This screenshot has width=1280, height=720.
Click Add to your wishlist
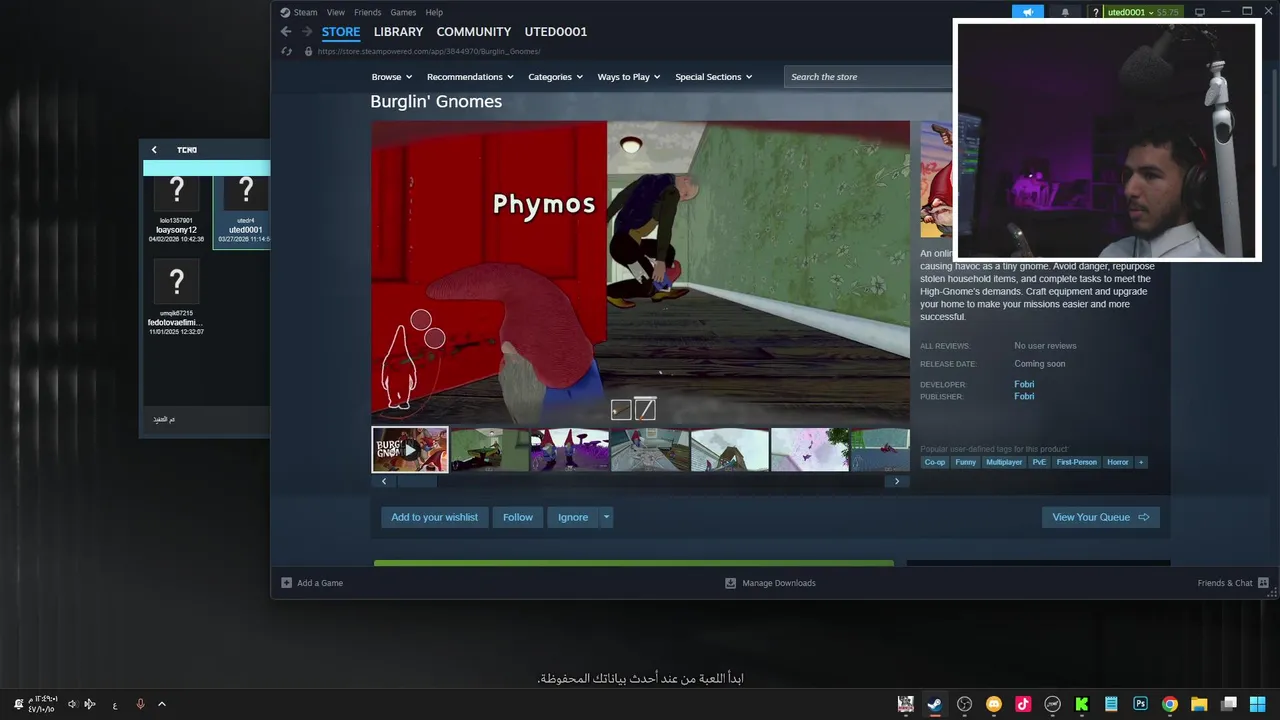pyautogui.click(x=434, y=517)
